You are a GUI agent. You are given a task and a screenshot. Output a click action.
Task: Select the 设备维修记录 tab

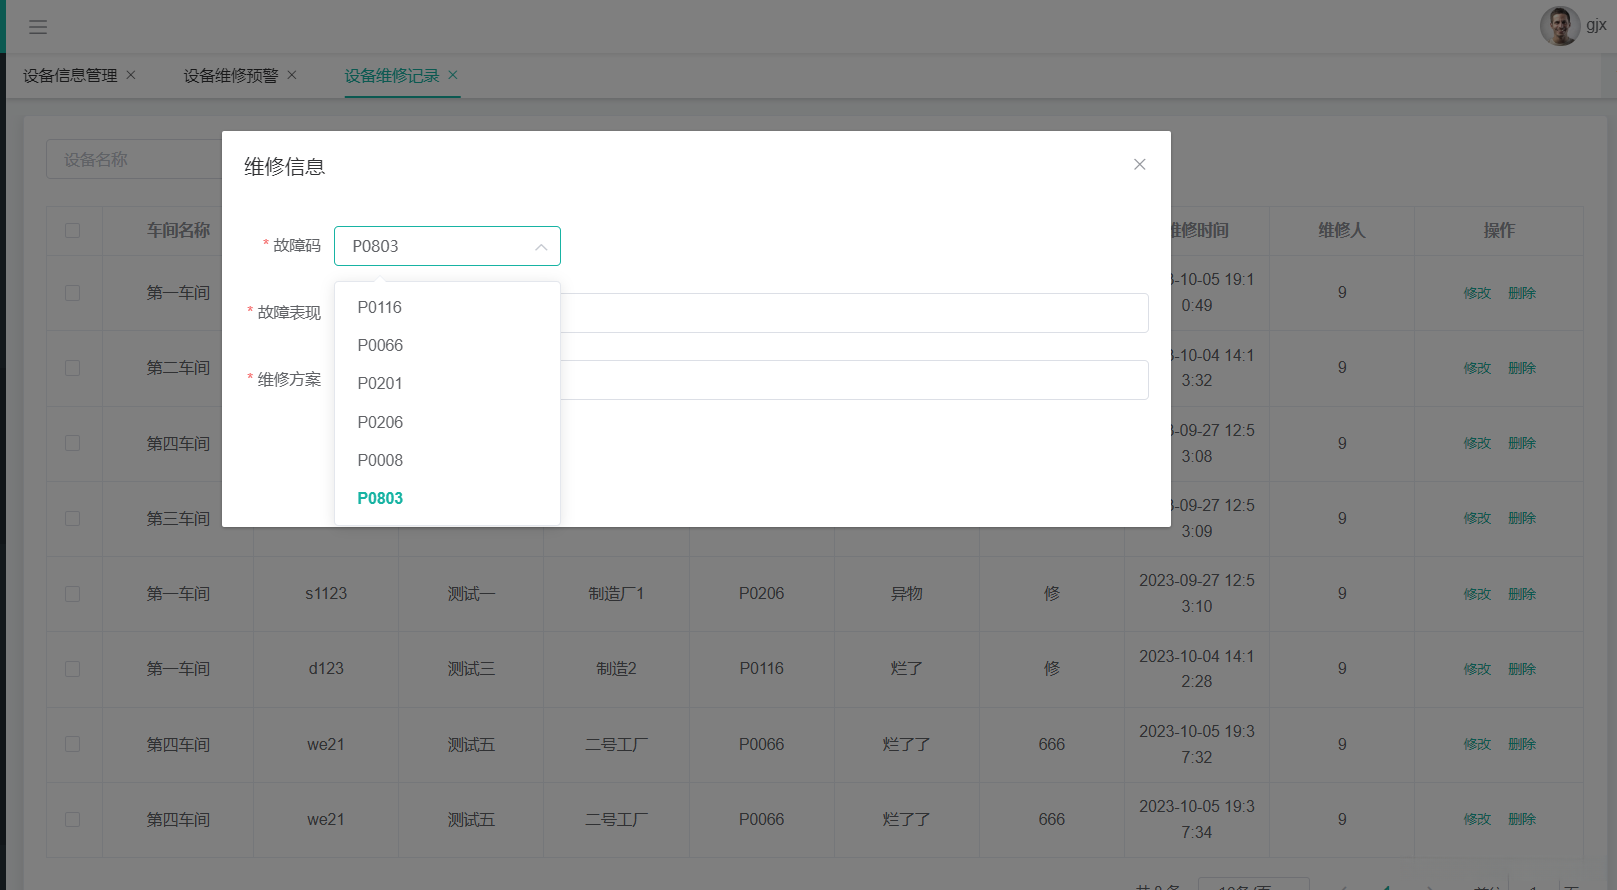point(392,76)
